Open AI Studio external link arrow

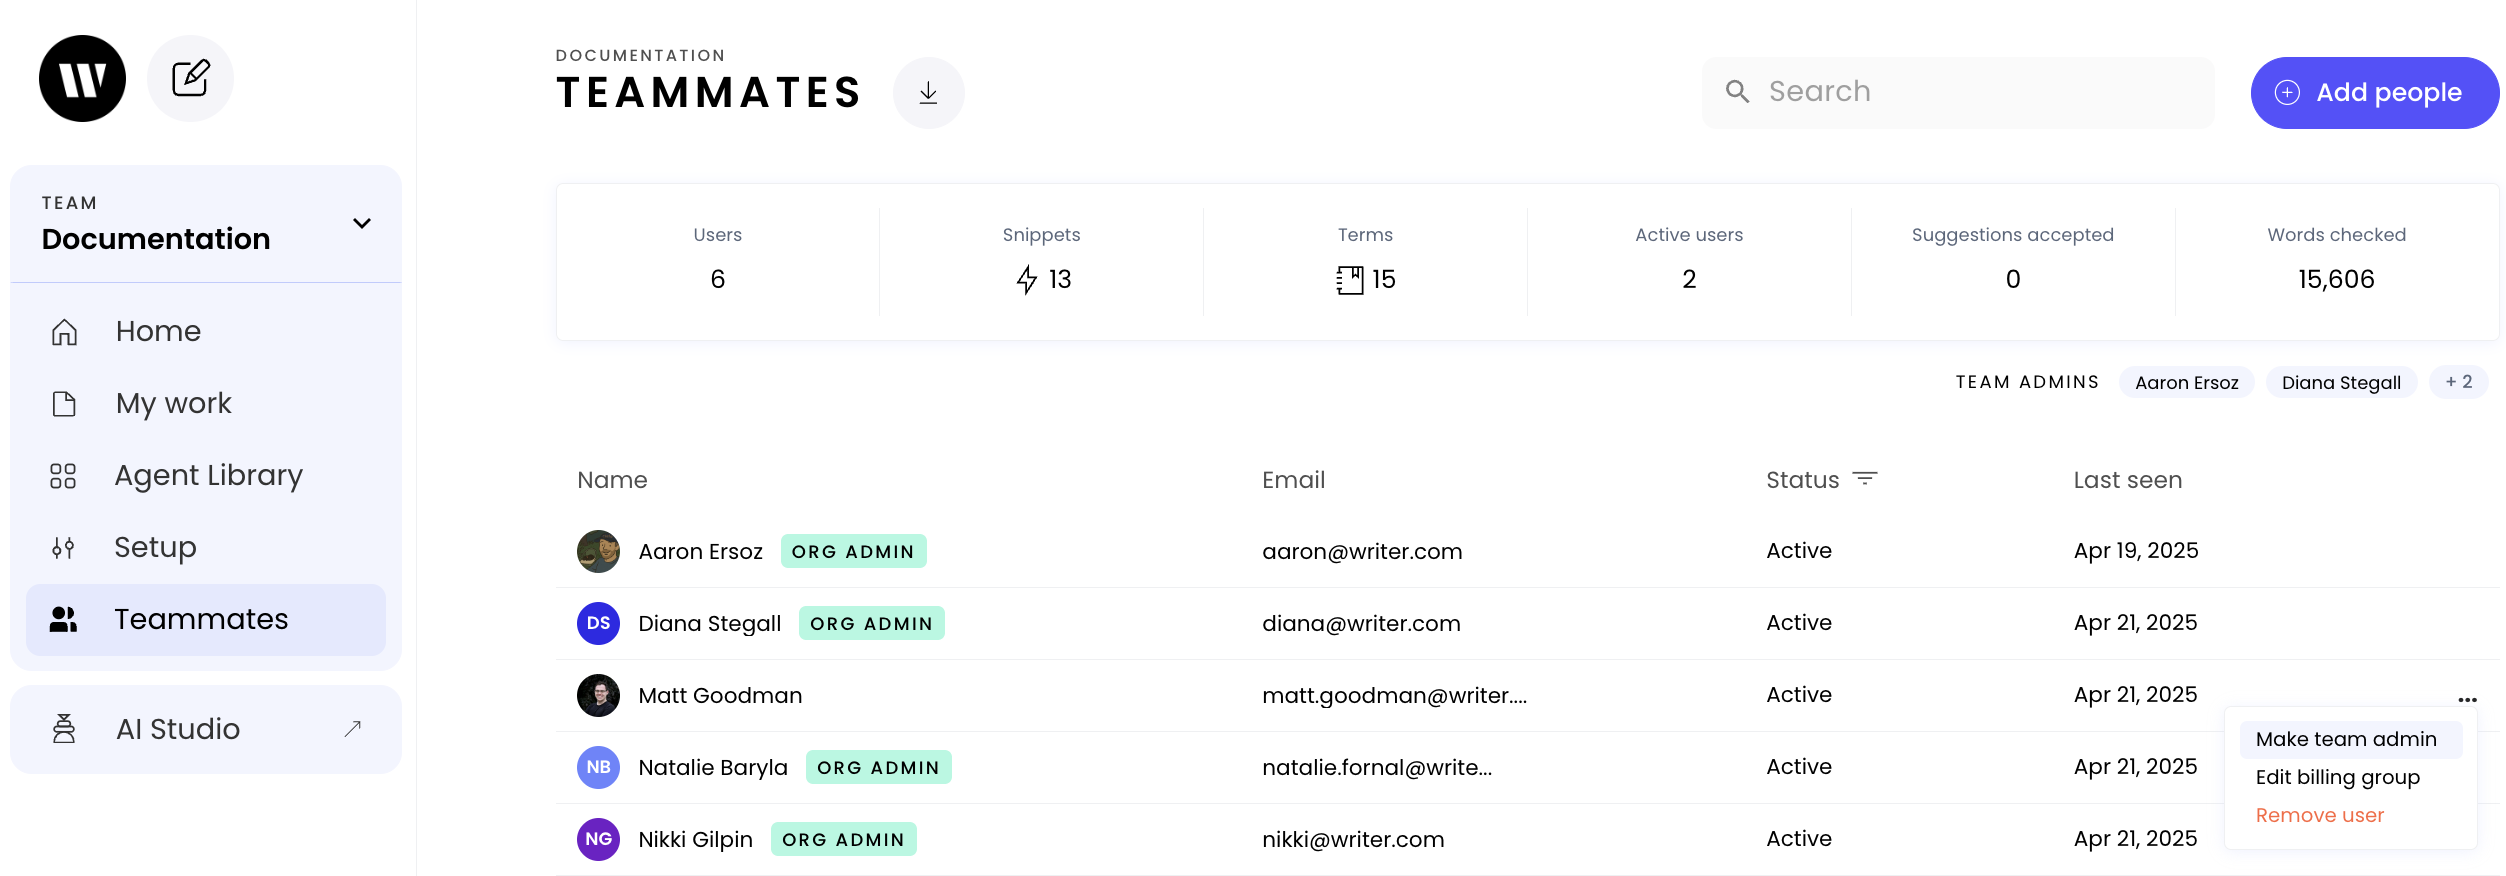tap(352, 729)
